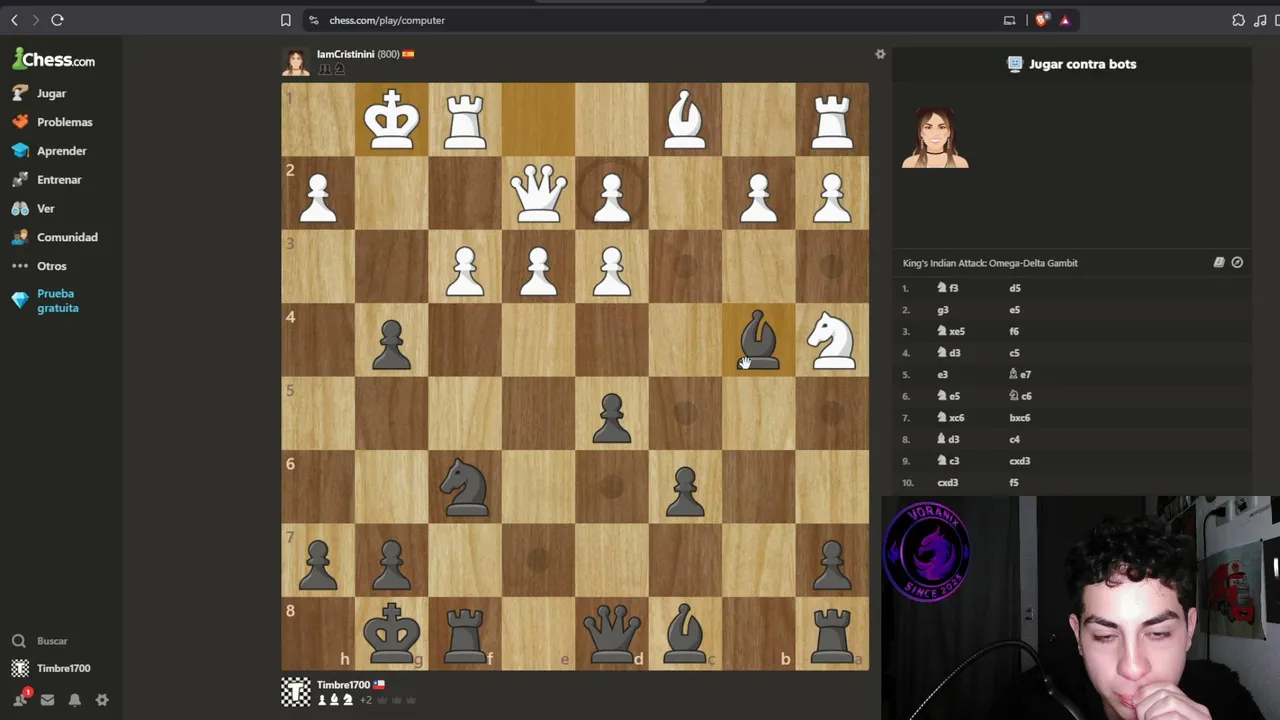Select the black bishop on c8
Viewport: 1280px width, 720px height.
[685, 634]
